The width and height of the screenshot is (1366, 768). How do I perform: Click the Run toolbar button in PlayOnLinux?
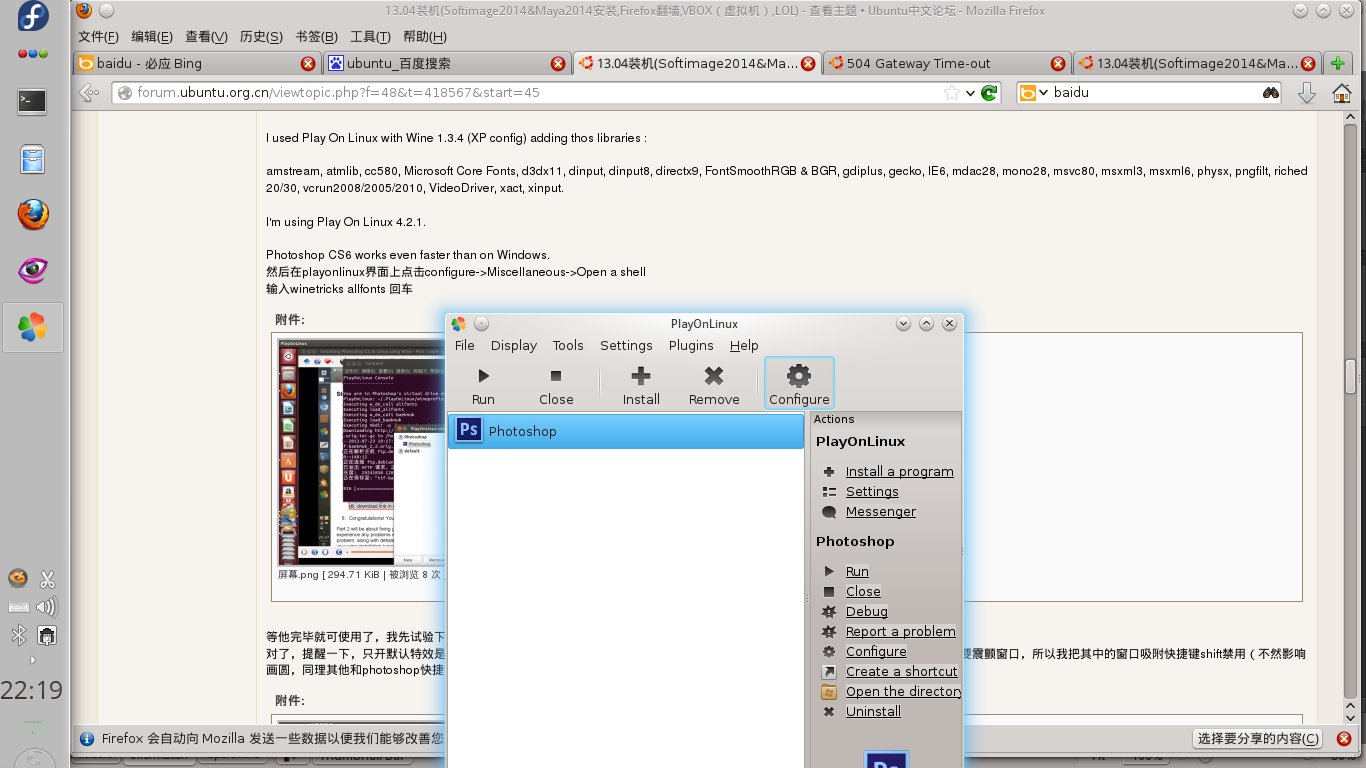click(x=483, y=385)
